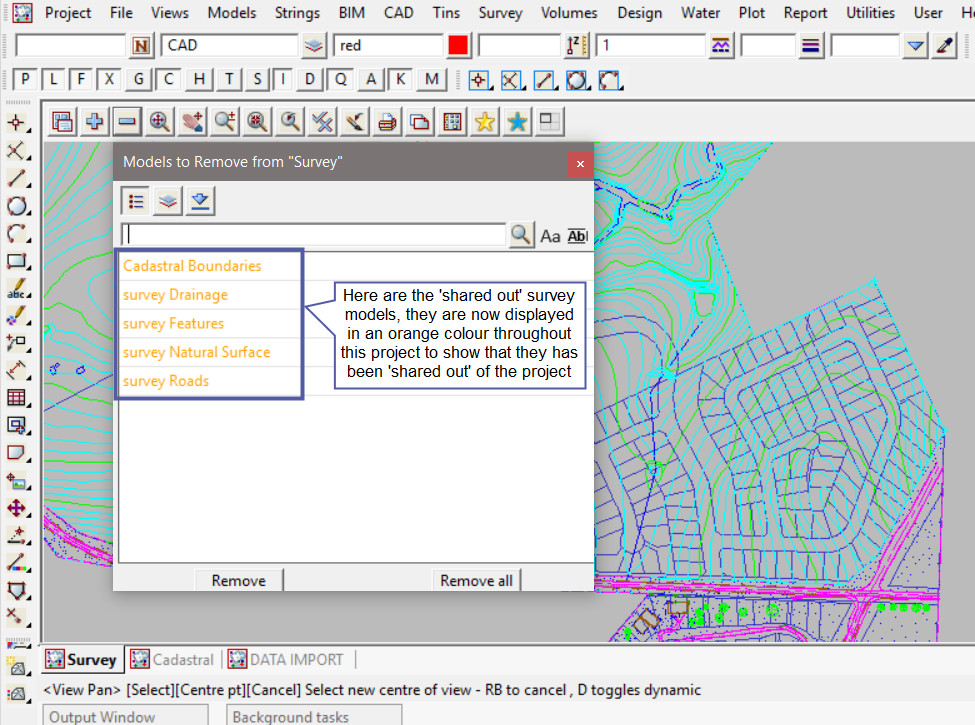Click the printer icon in the view toolbar
The height and width of the screenshot is (725, 975).
point(388,121)
